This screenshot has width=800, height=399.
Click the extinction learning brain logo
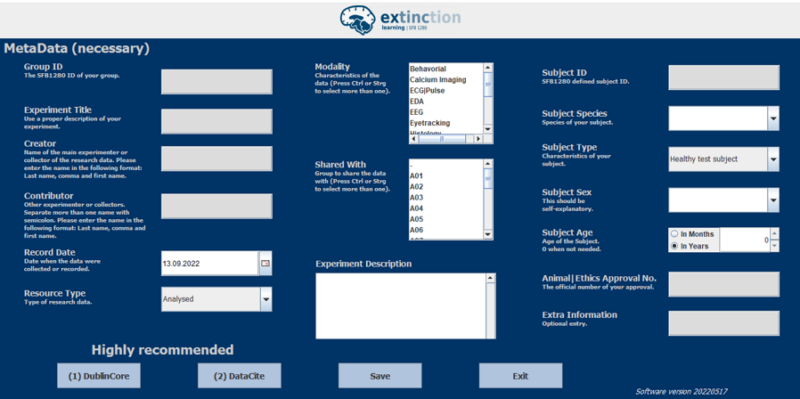(x=358, y=20)
